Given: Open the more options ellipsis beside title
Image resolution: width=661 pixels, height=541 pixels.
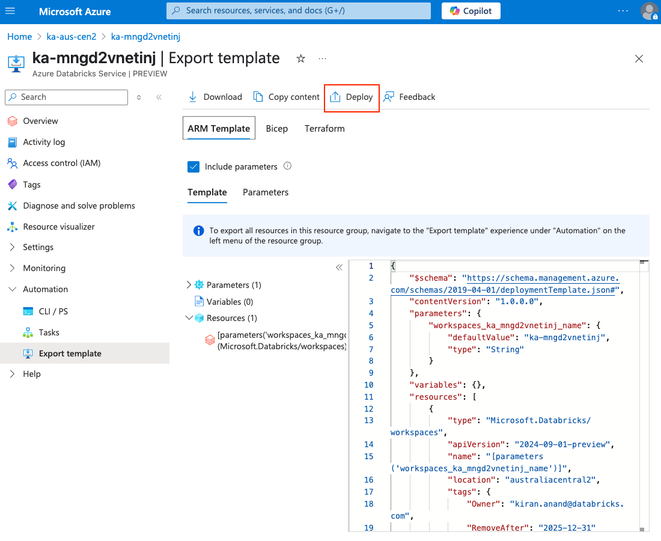Looking at the screenshot, I should (x=322, y=59).
